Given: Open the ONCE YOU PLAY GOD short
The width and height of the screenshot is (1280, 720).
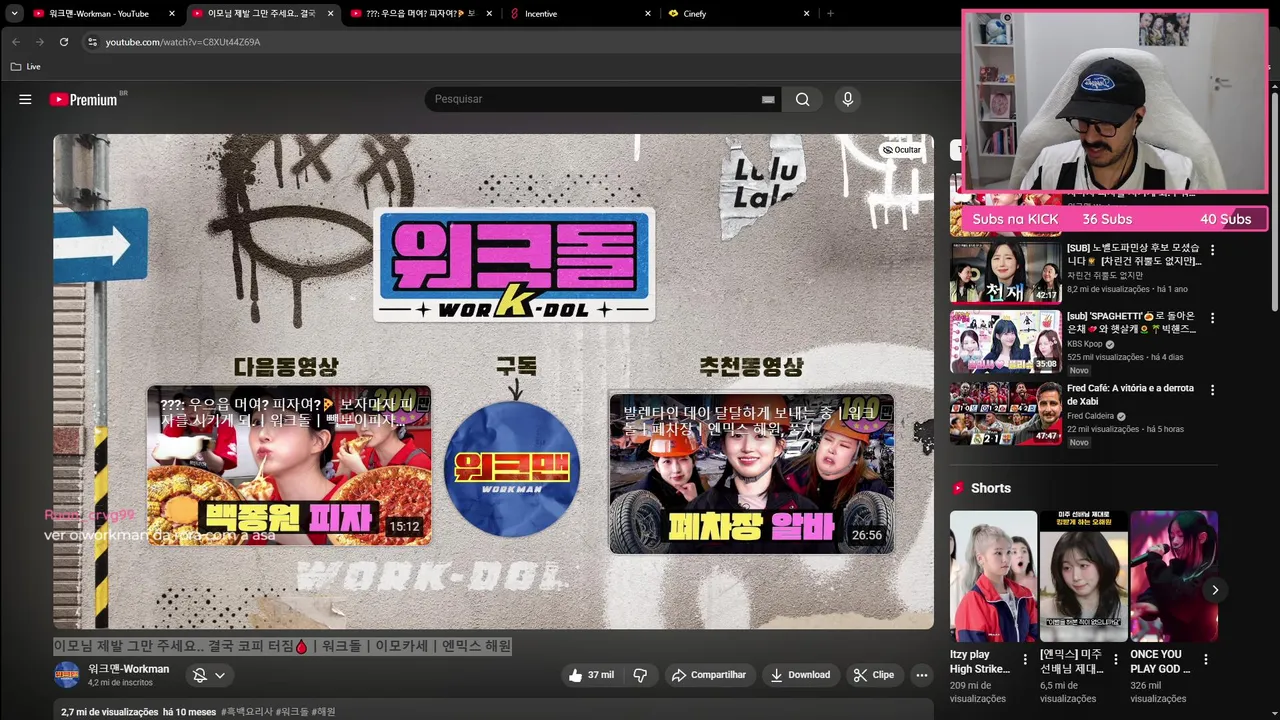Looking at the screenshot, I should 1174,576.
